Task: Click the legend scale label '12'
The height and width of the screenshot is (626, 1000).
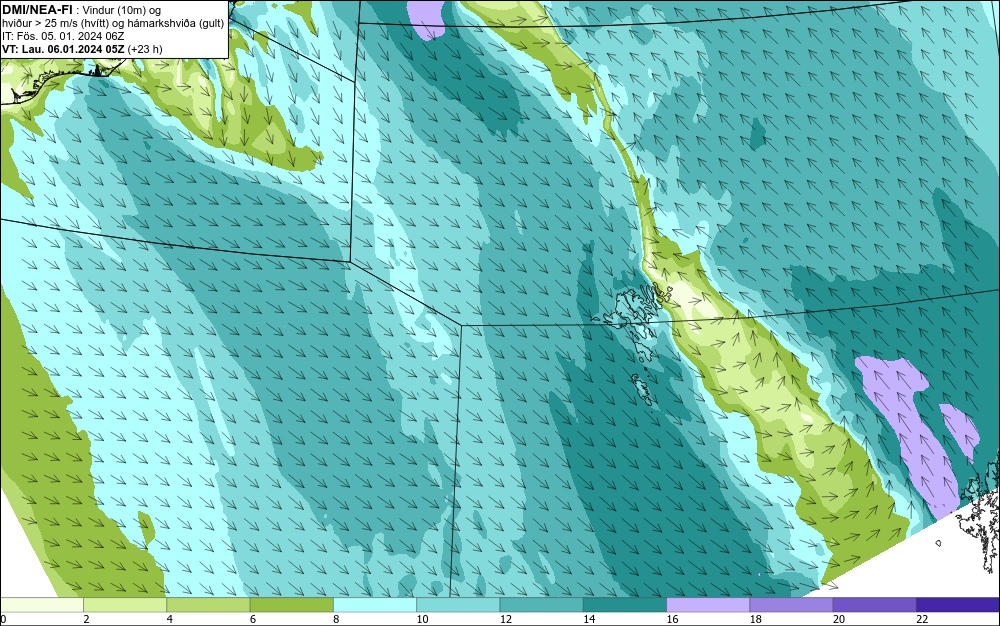Action: click(x=506, y=619)
